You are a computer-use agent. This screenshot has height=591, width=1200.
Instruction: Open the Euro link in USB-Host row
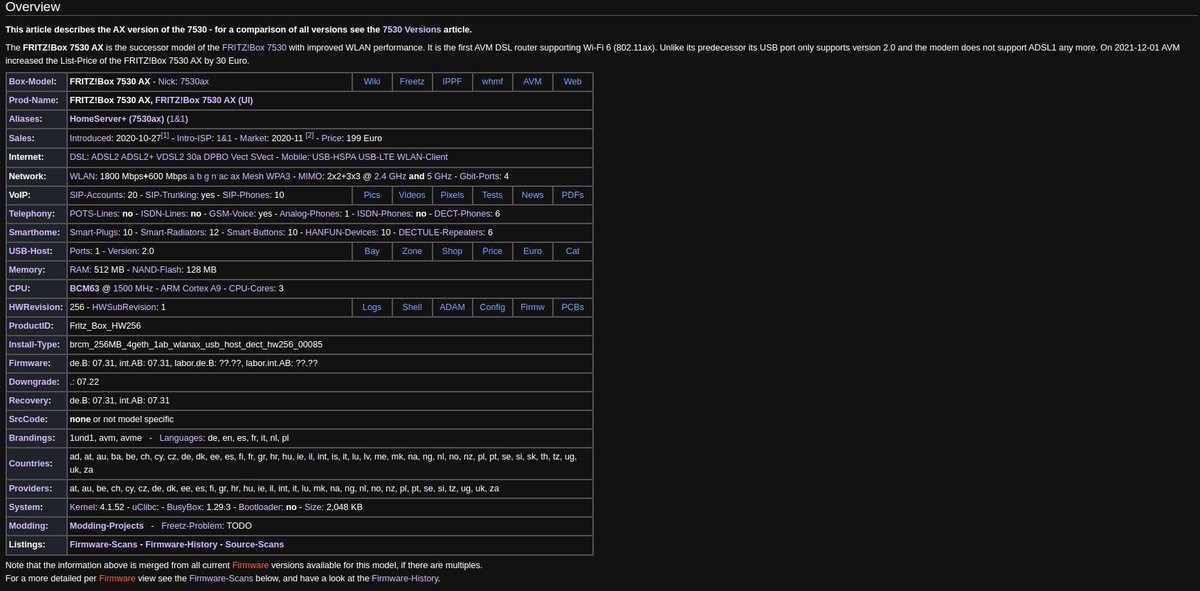click(x=532, y=251)
